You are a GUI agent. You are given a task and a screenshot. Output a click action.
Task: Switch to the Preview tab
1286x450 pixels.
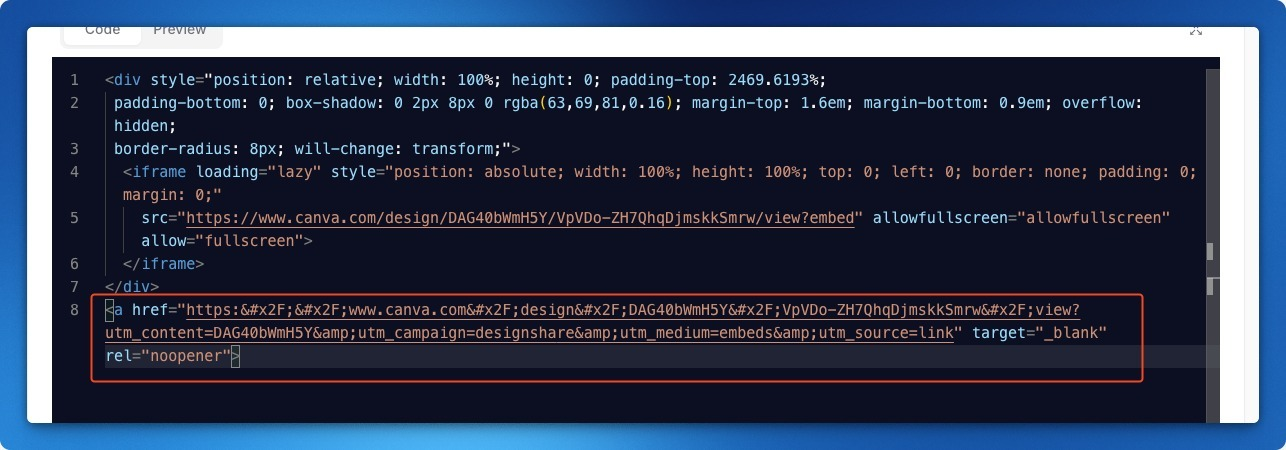click(179, 31)
